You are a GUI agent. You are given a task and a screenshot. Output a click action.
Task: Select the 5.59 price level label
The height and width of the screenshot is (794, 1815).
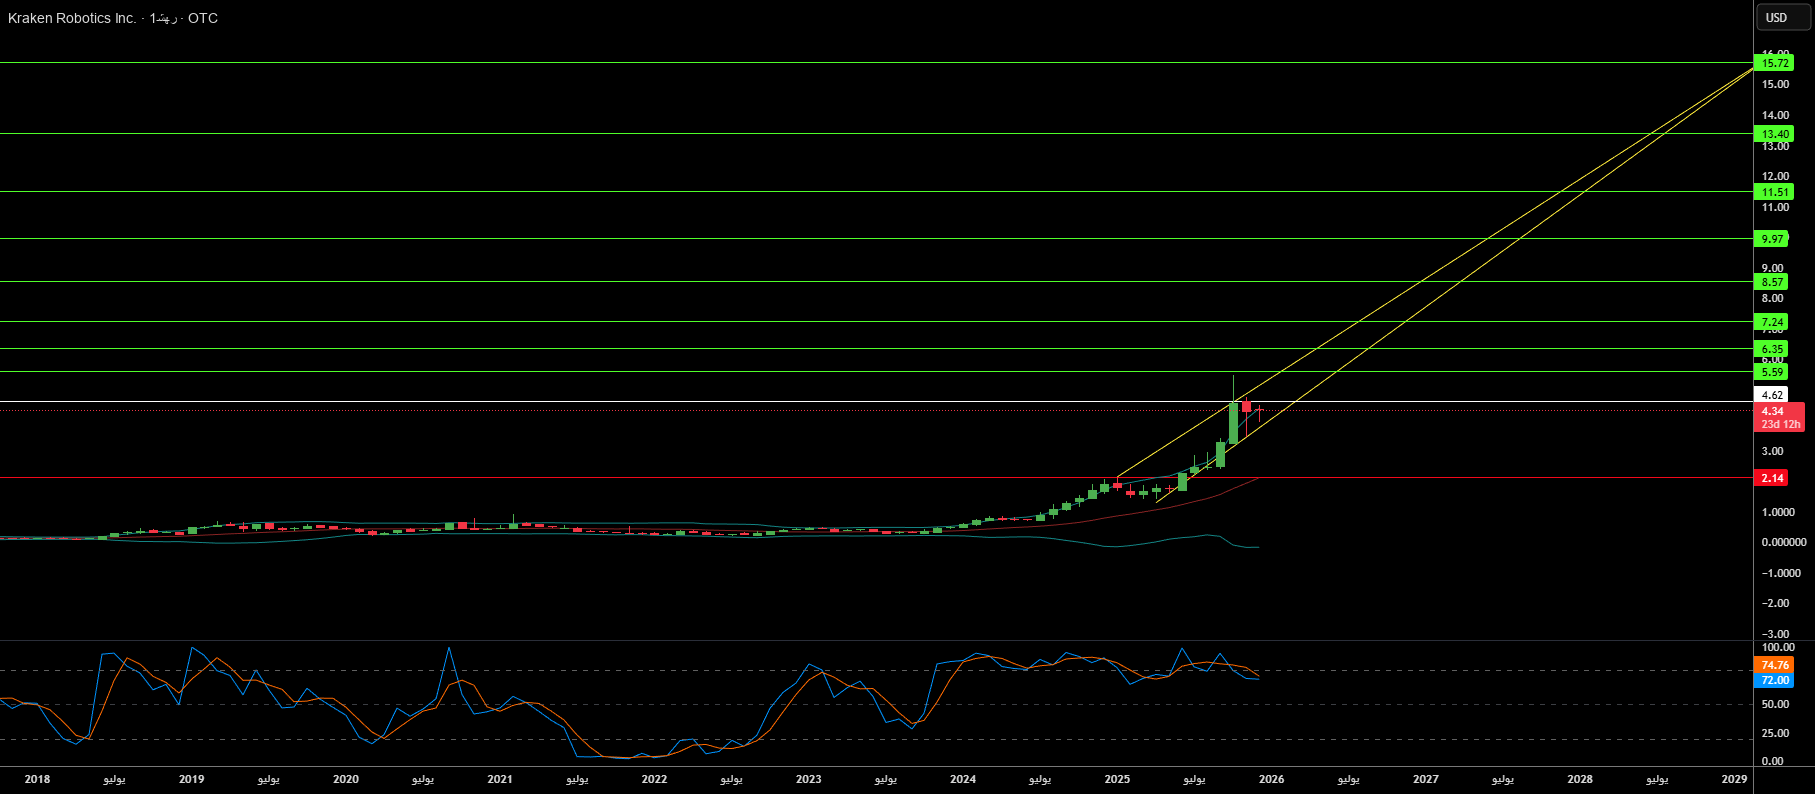1772,372
